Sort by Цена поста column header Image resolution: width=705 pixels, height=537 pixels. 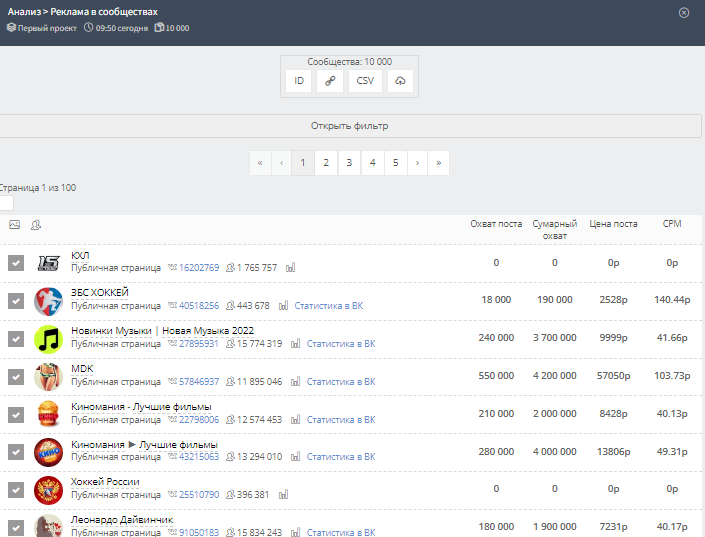click(613, 224)
